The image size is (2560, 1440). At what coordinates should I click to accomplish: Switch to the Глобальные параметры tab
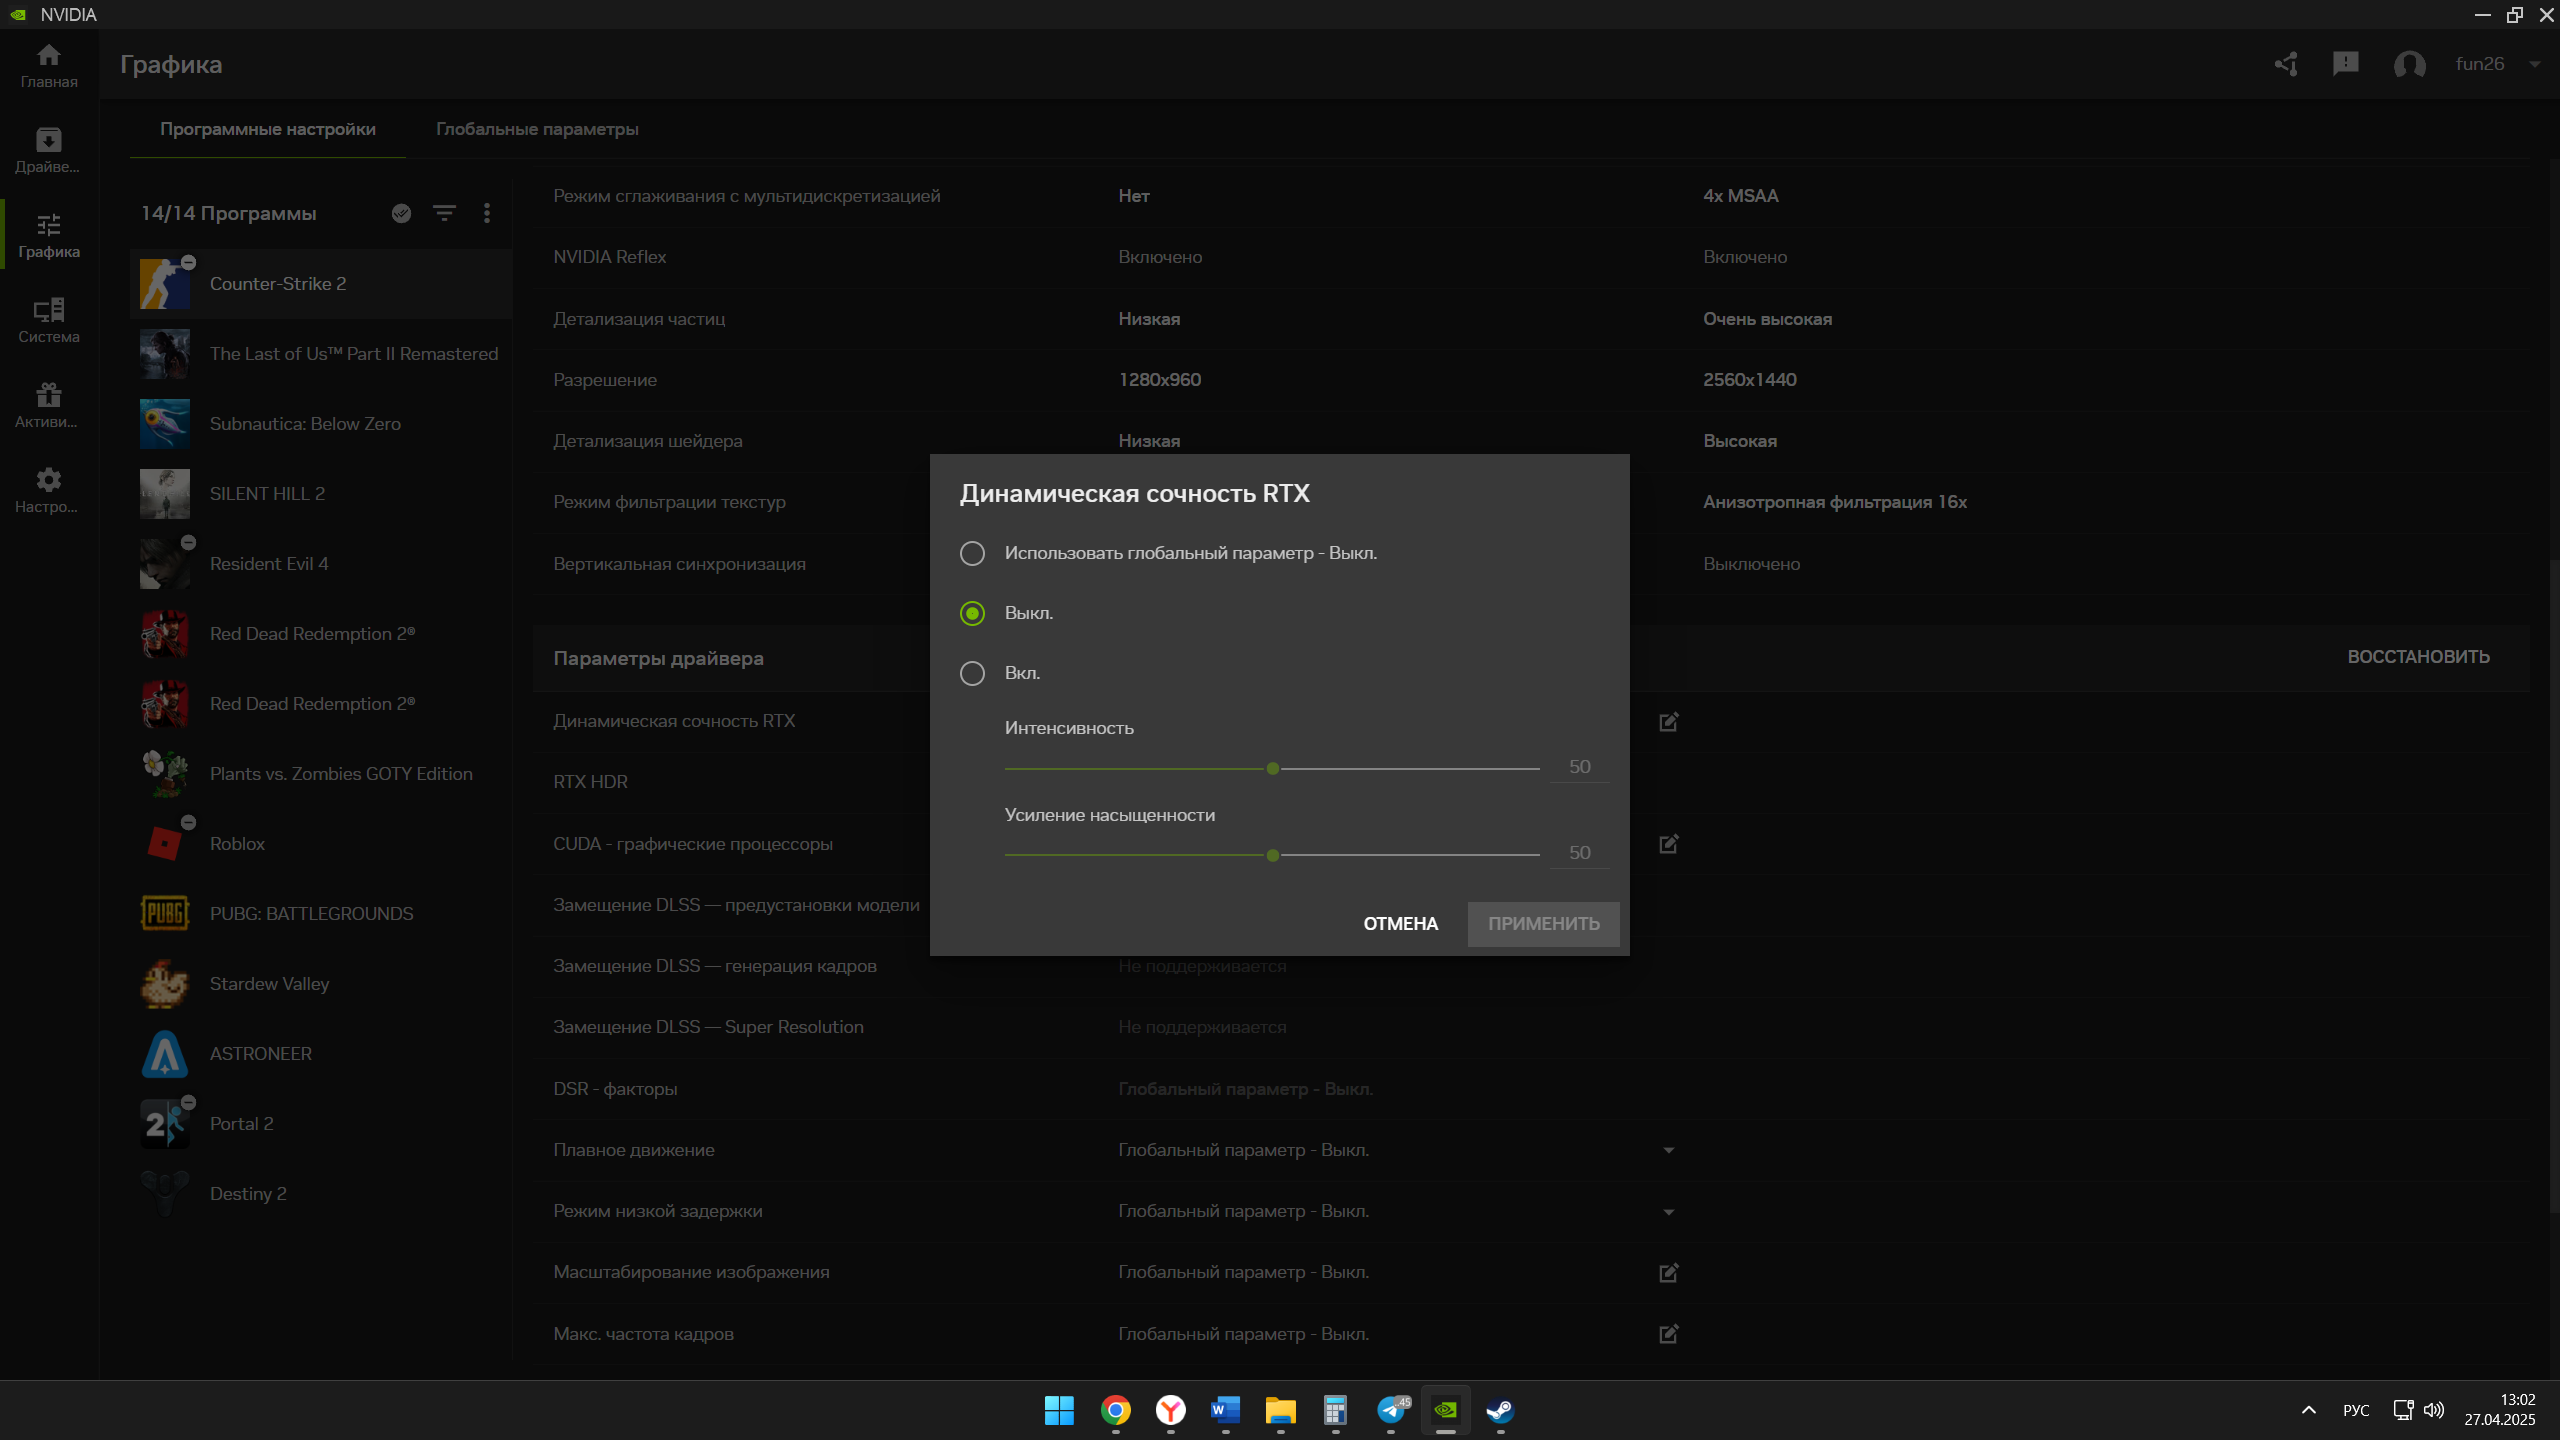click(x=537, y=129)
